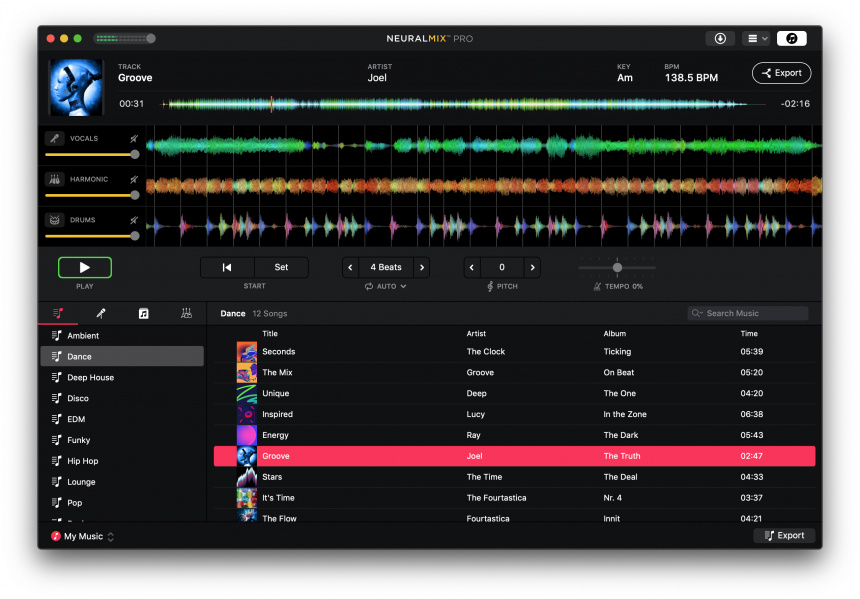860x599 pixels.
Task: Mute the Harmonic stem
Action: [x=134, y=179]
